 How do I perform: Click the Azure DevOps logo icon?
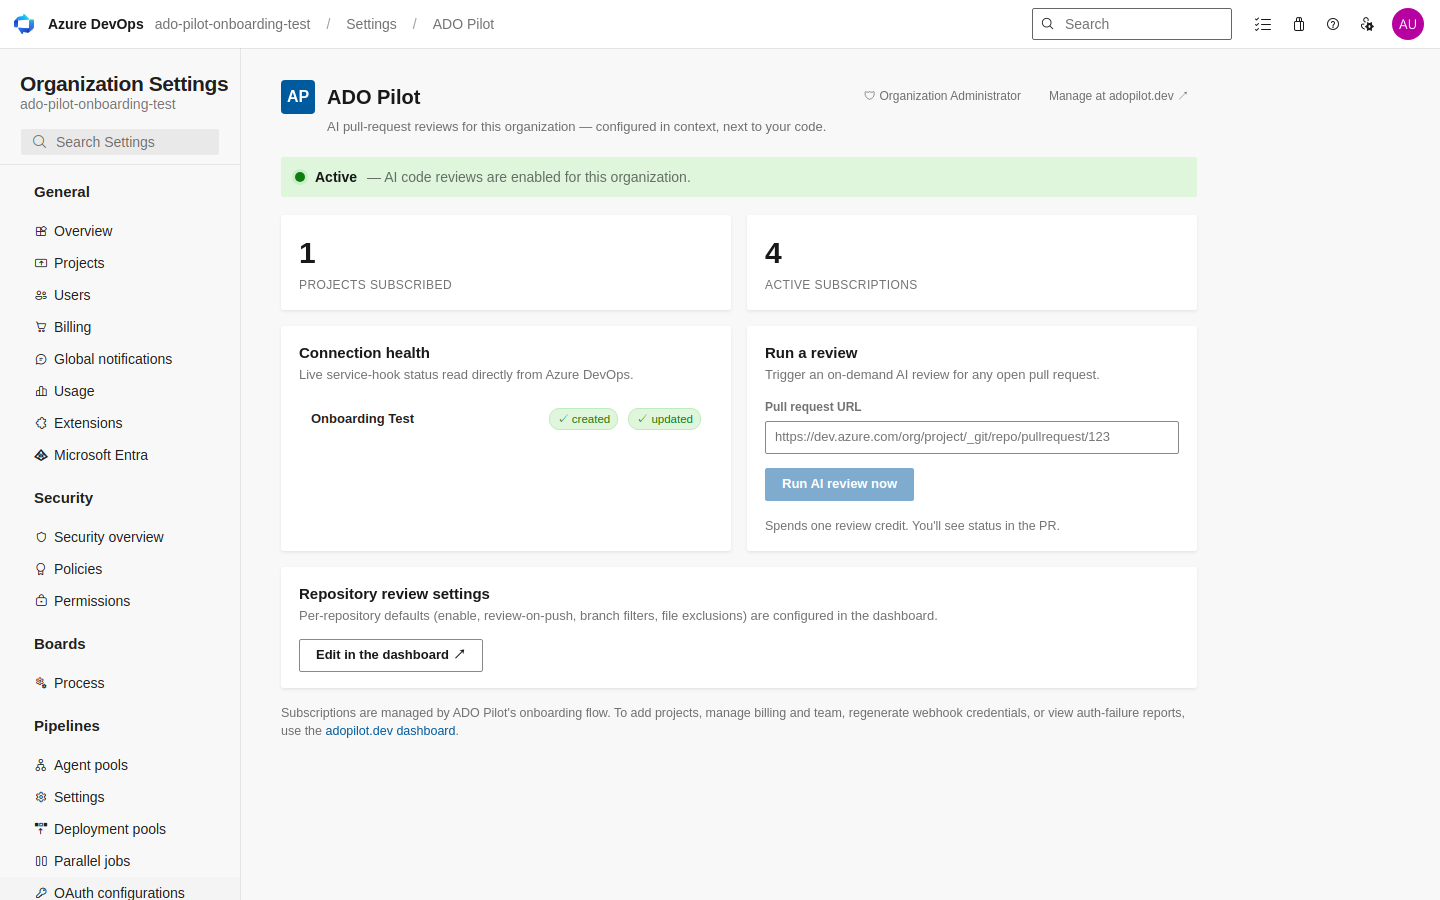(24, 24)
